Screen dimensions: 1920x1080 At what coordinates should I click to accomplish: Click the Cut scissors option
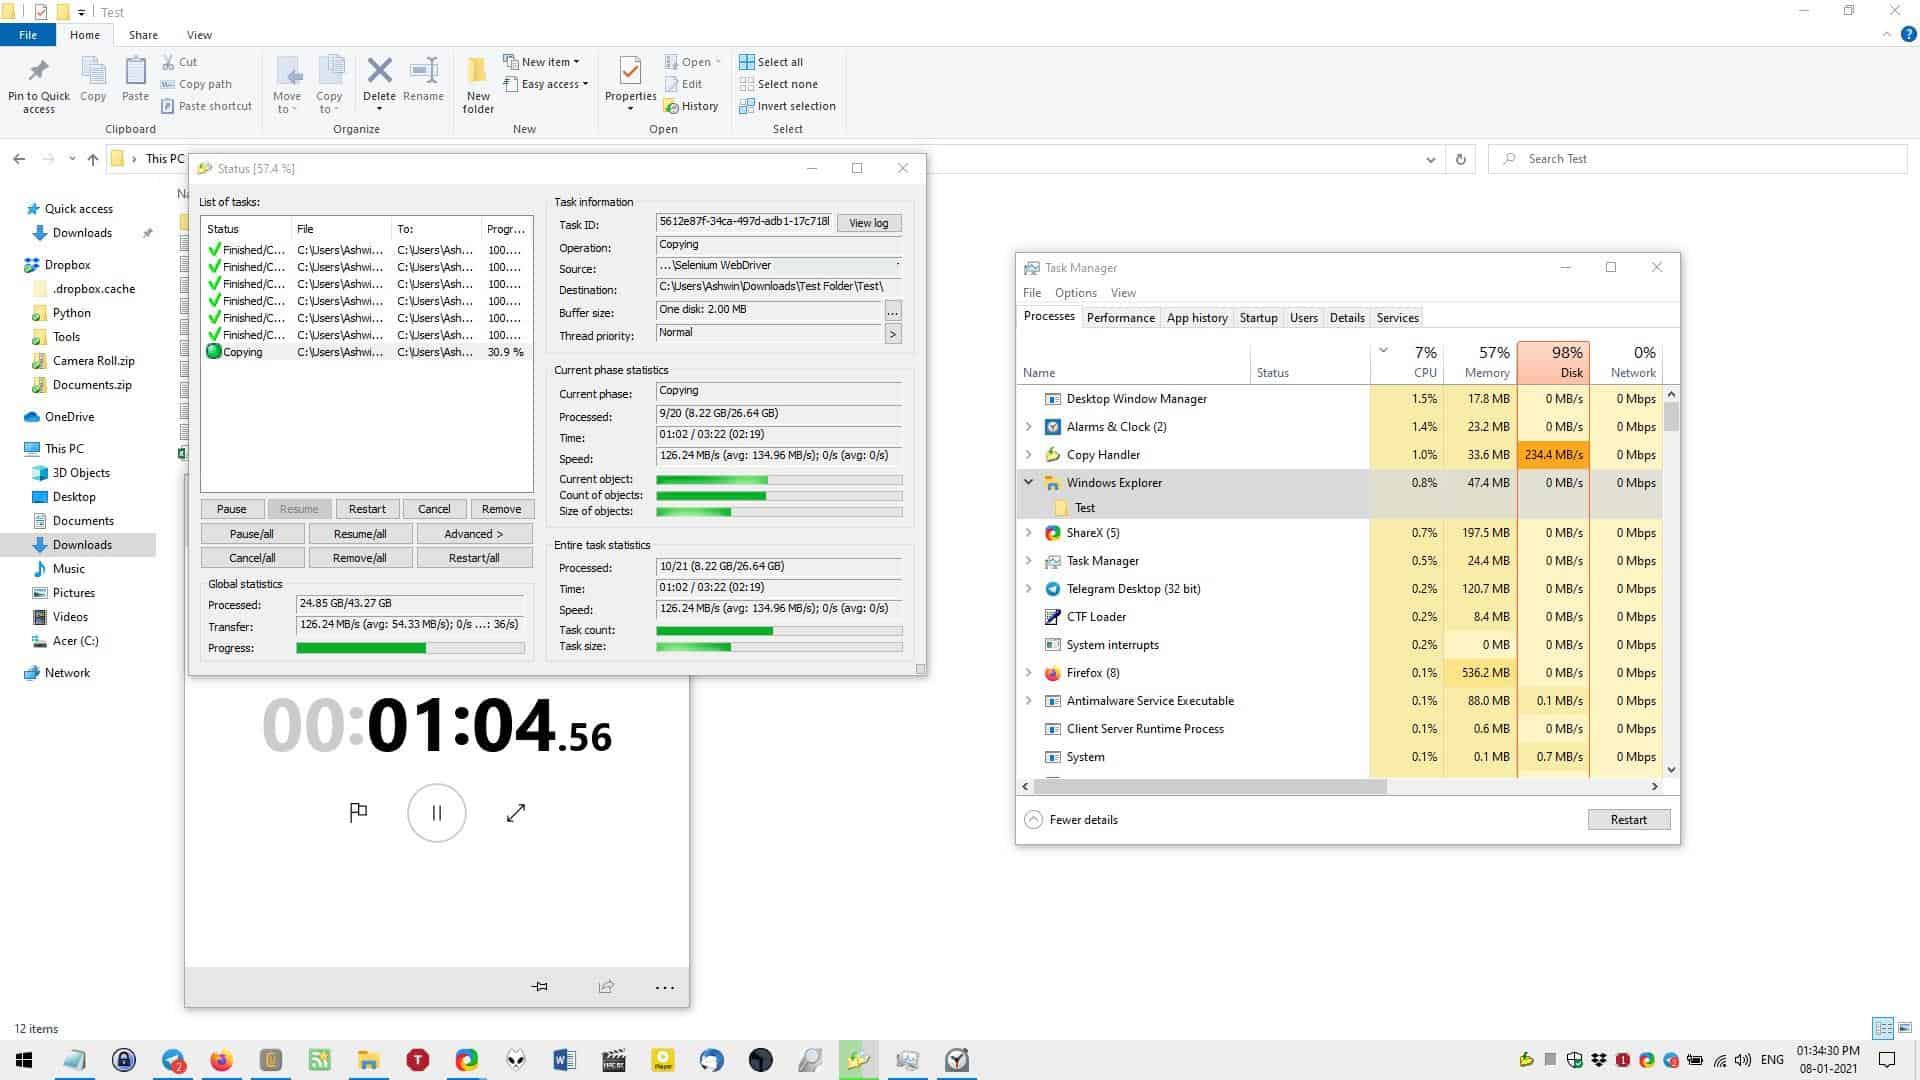pyautogui.click(x=180, y=62)
